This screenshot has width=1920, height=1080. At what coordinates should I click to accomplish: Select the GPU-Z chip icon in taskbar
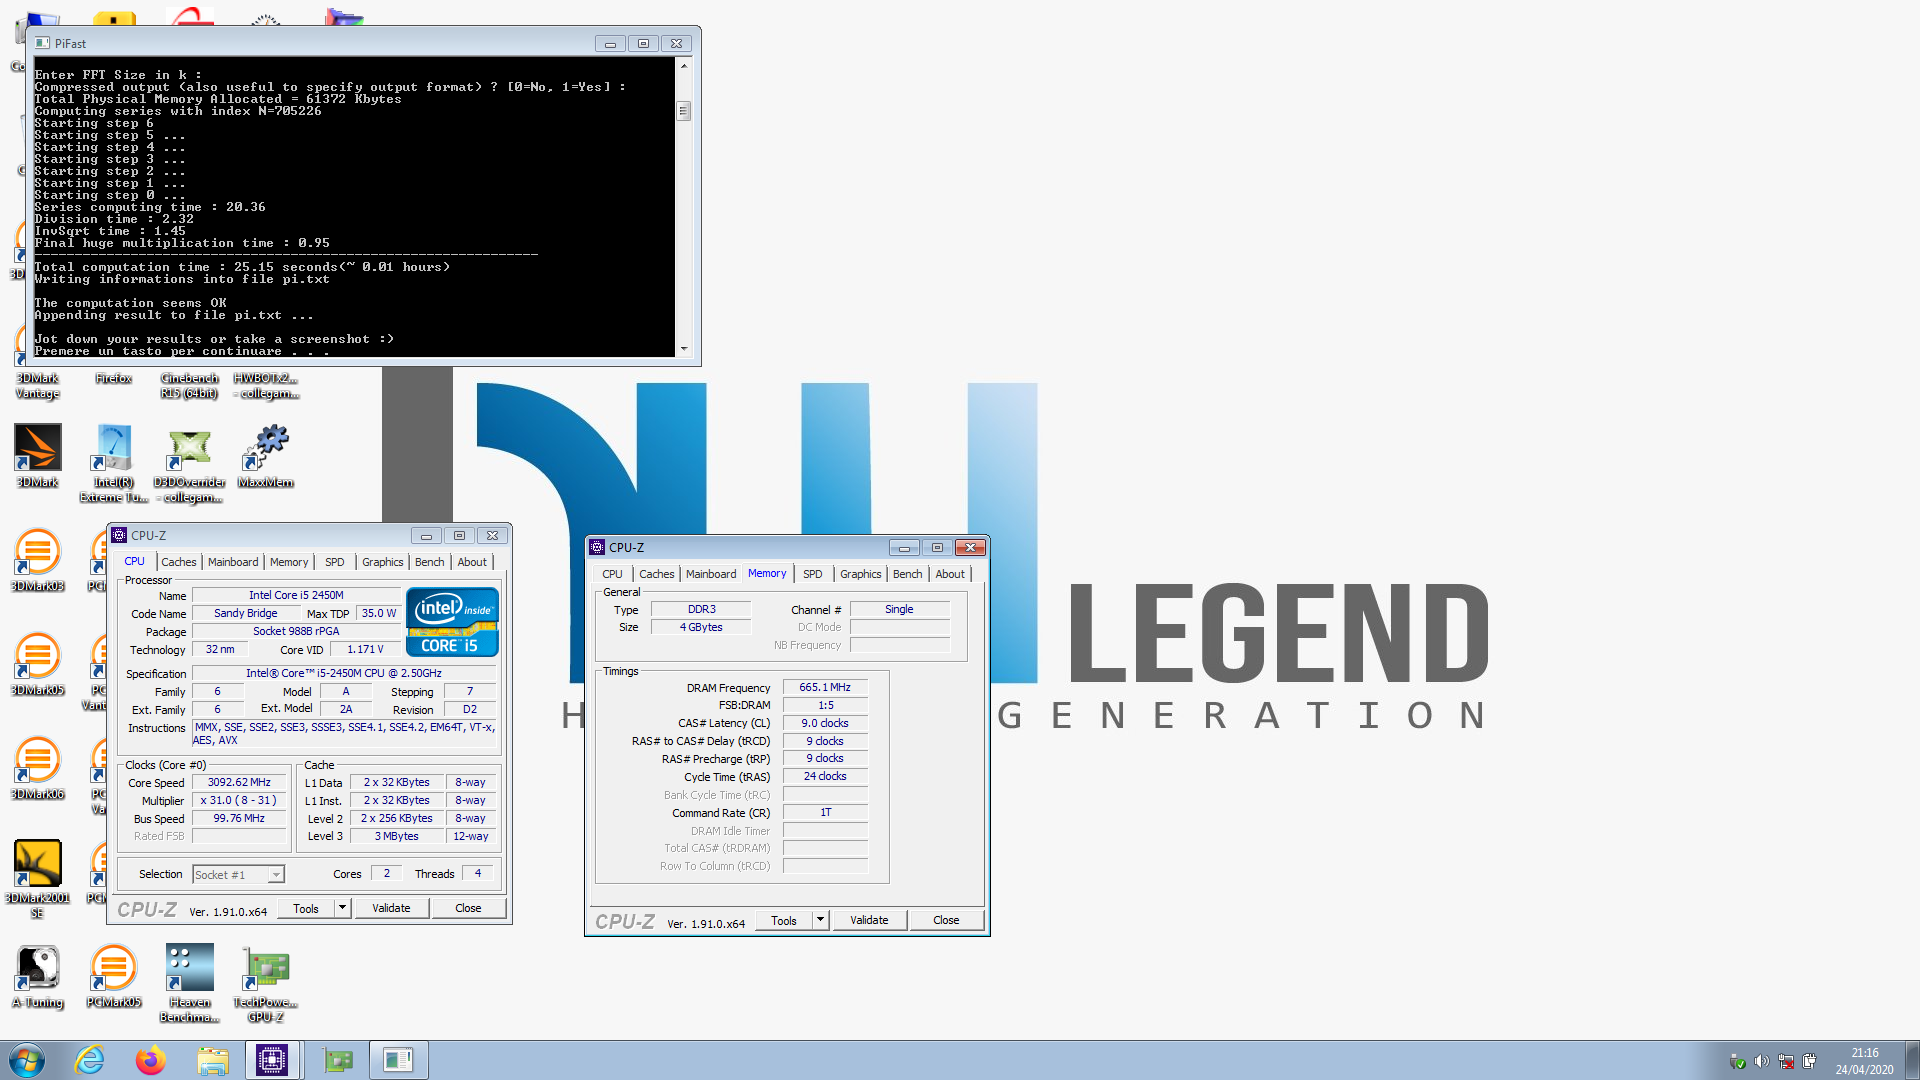pyautogui.click(x=338, y=1060)
